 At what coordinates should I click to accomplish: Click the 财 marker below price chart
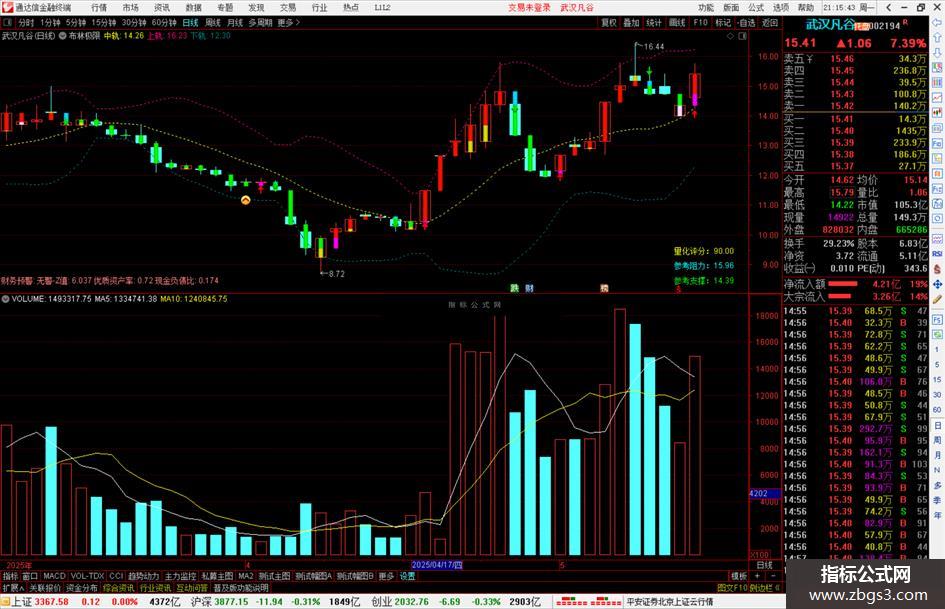529,288
